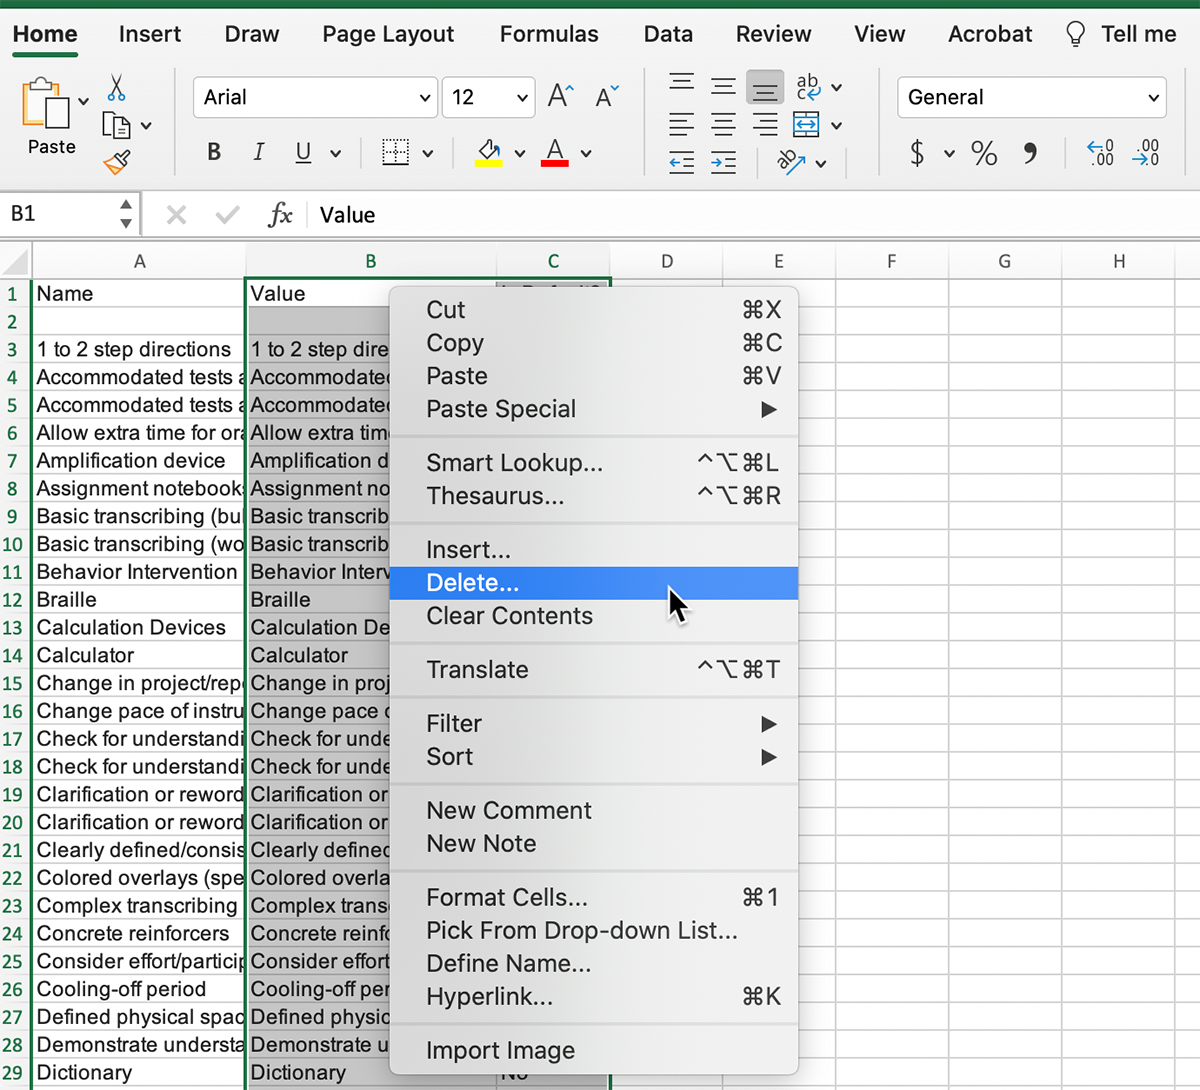Click the Insert Function fx icon
Screen dimensions: 1200x1090
click(x=280, y=215)
